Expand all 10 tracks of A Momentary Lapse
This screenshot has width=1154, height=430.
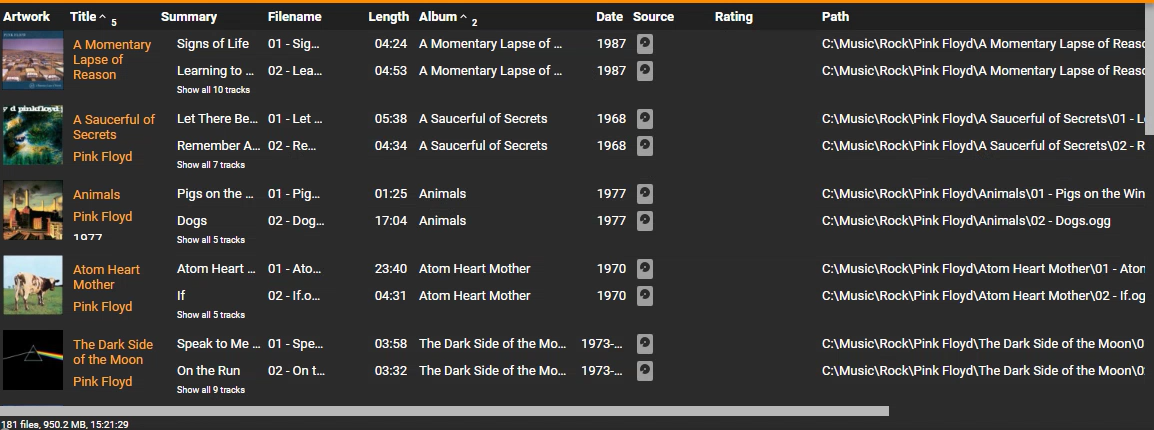click(213, 90)
